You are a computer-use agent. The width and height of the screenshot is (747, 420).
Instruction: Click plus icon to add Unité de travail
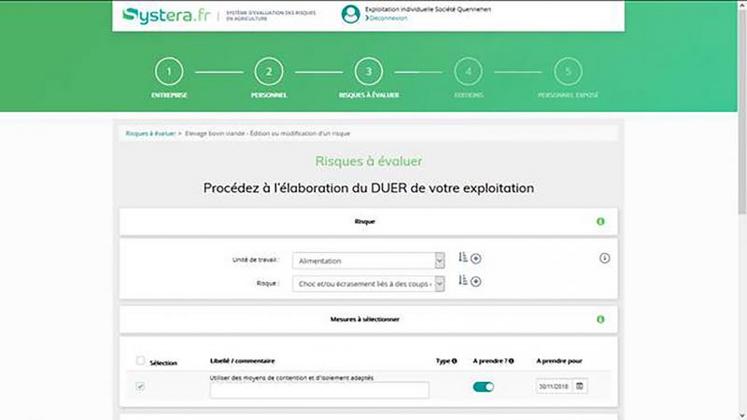[476, 259]
